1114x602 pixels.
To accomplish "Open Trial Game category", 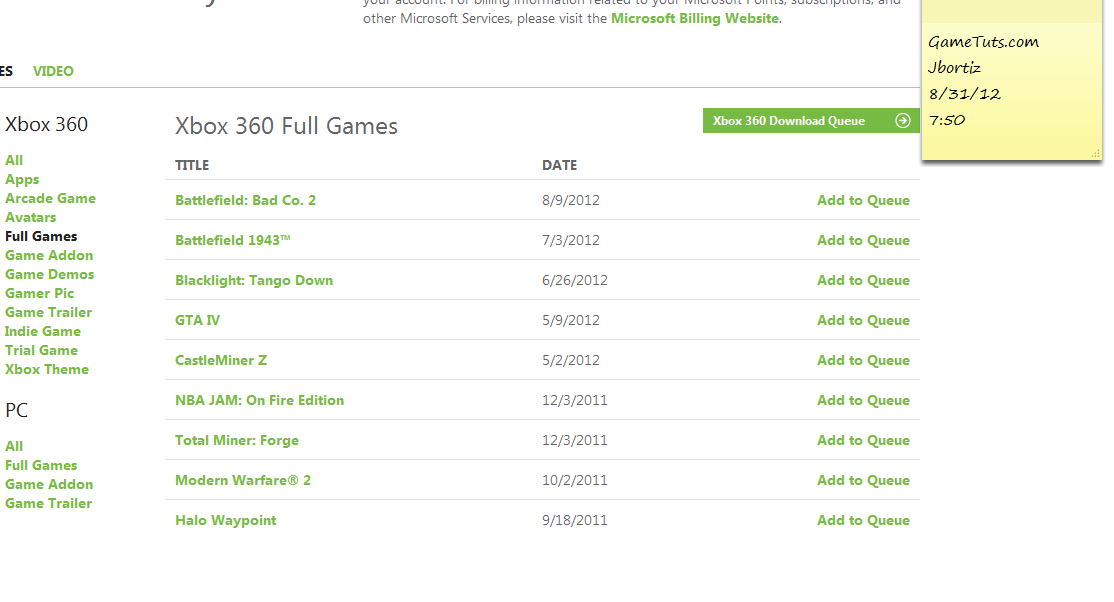I will tap(41, 350).
